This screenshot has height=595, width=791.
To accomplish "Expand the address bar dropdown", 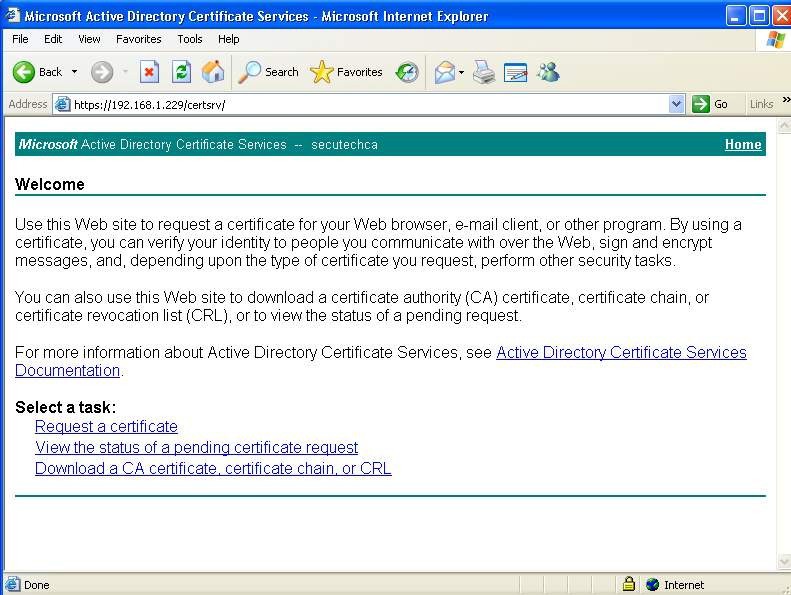I will click(676, 104).
